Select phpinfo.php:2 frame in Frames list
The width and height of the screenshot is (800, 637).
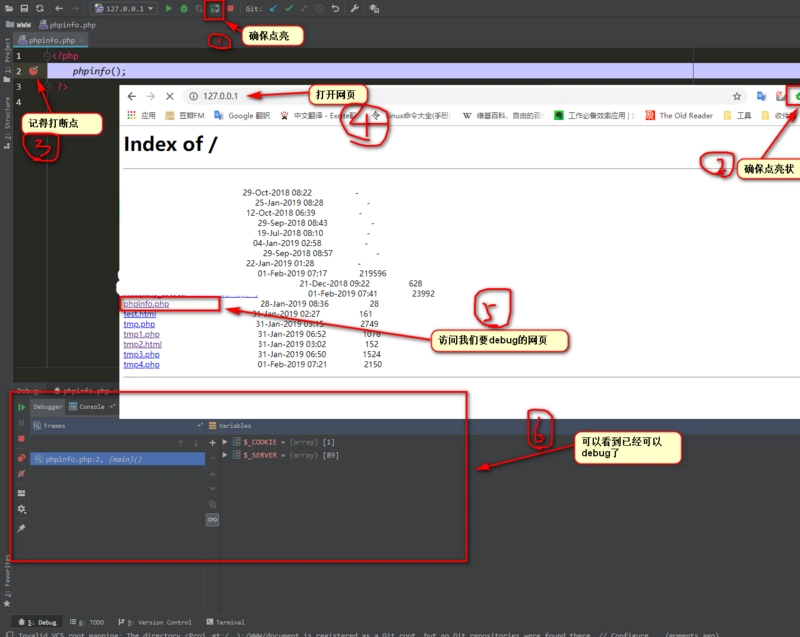(x=88, y=460)
